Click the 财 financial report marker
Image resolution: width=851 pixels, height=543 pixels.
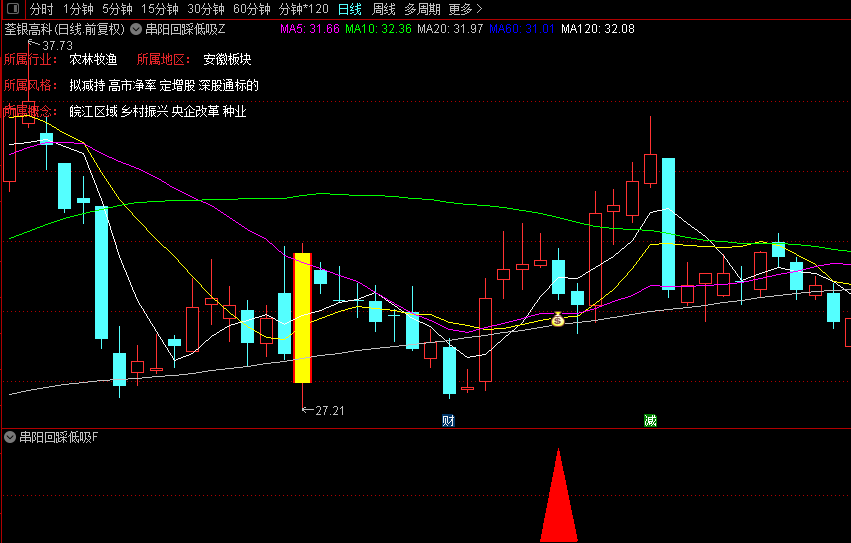point(448,420)
